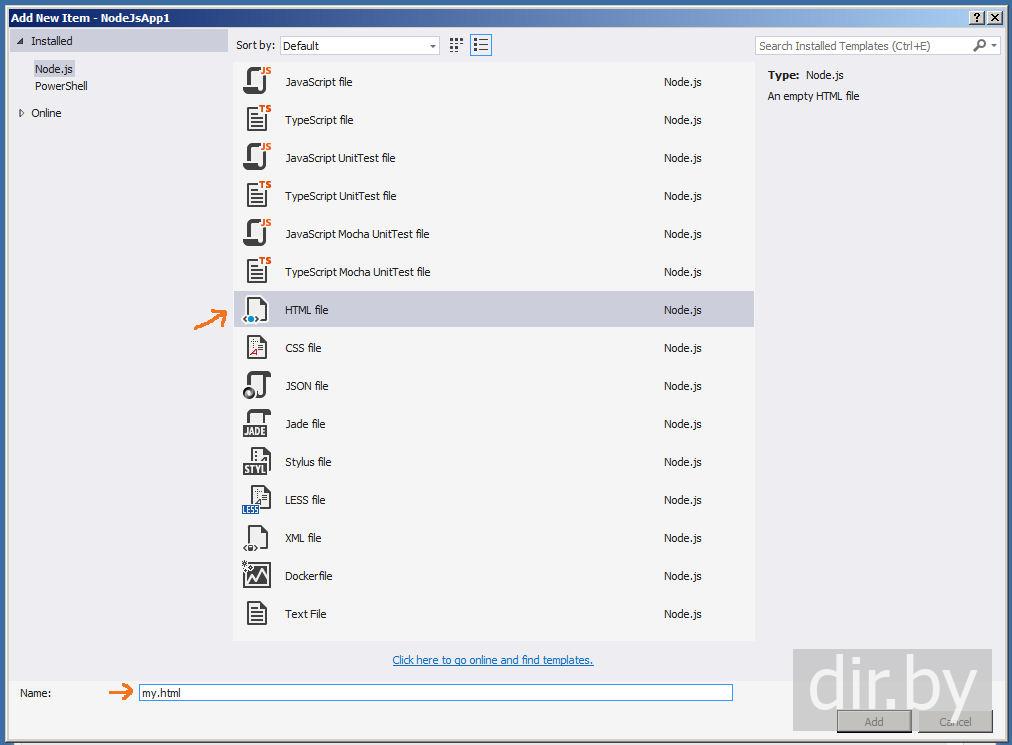Click the Stylus file template icon
1012x745 pixels.
point(257,462)
